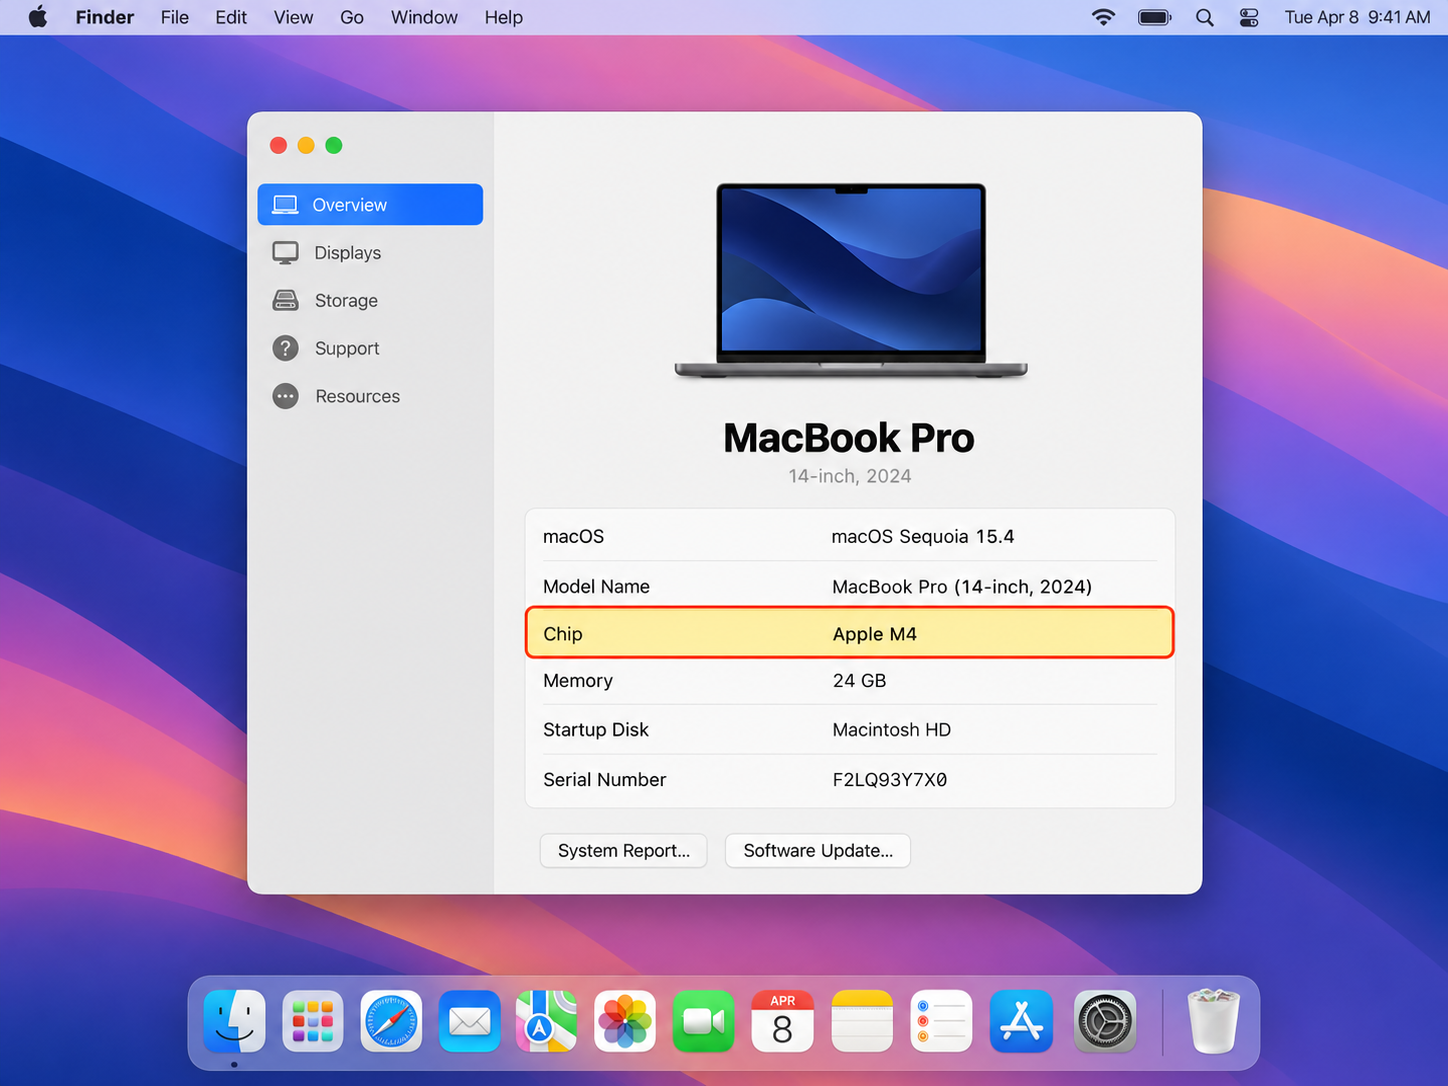1448x1086 pixels.
Task: Show the Support section
Action: pyautogui.click(x=370, y=348)
